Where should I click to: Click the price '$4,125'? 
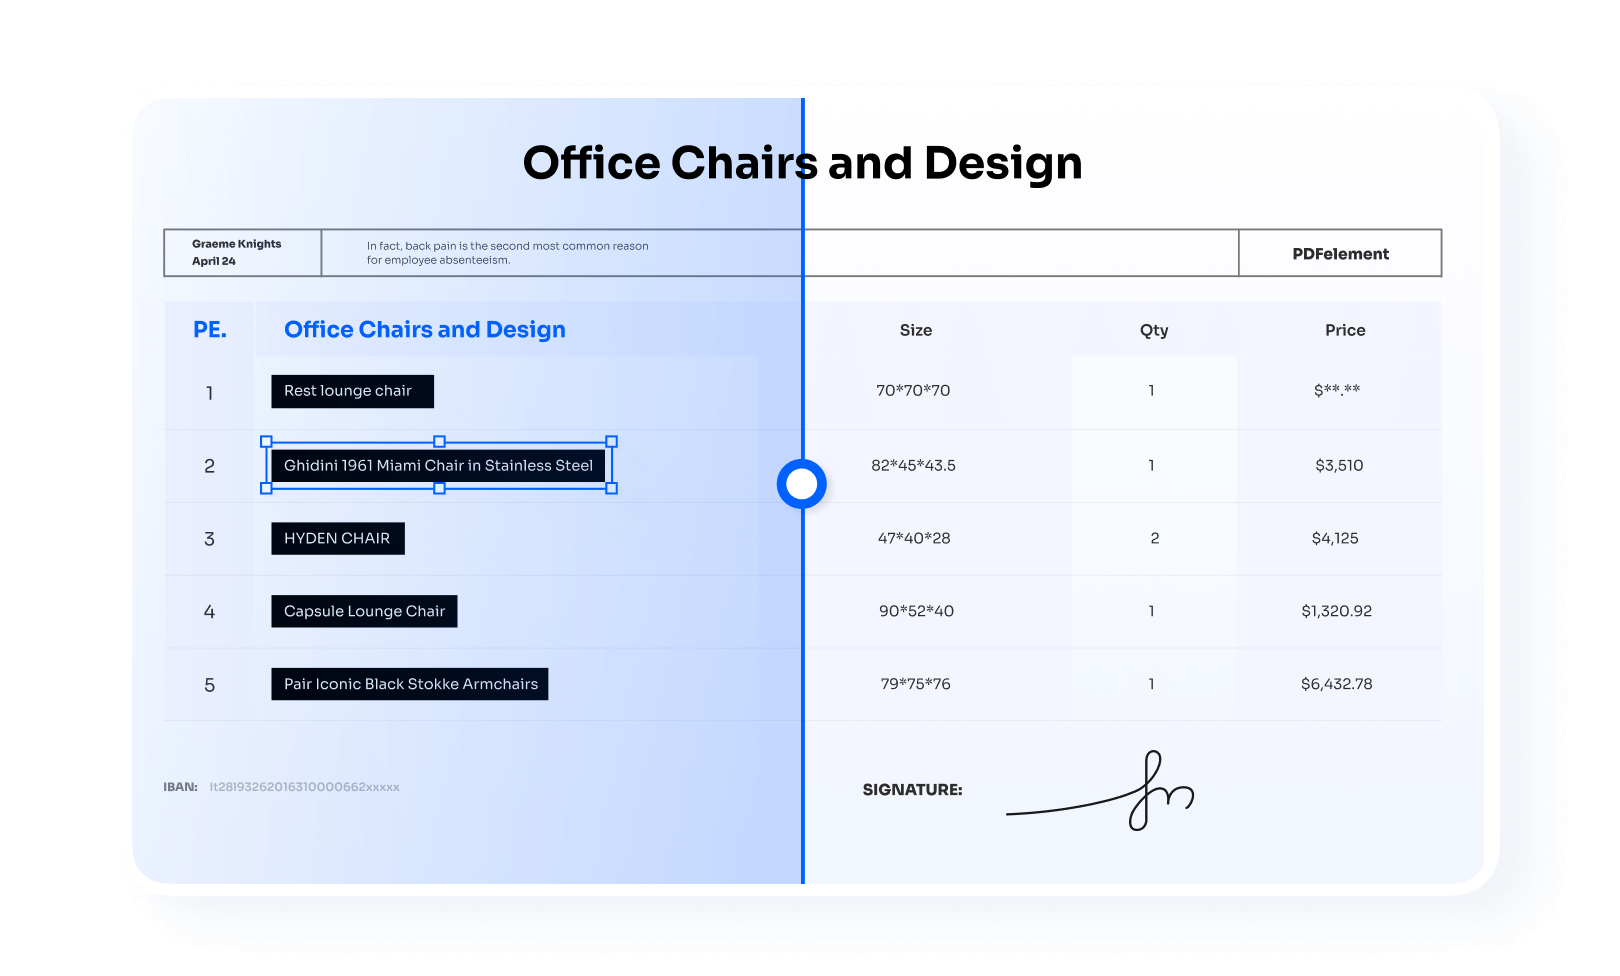tap(1335, 538)
